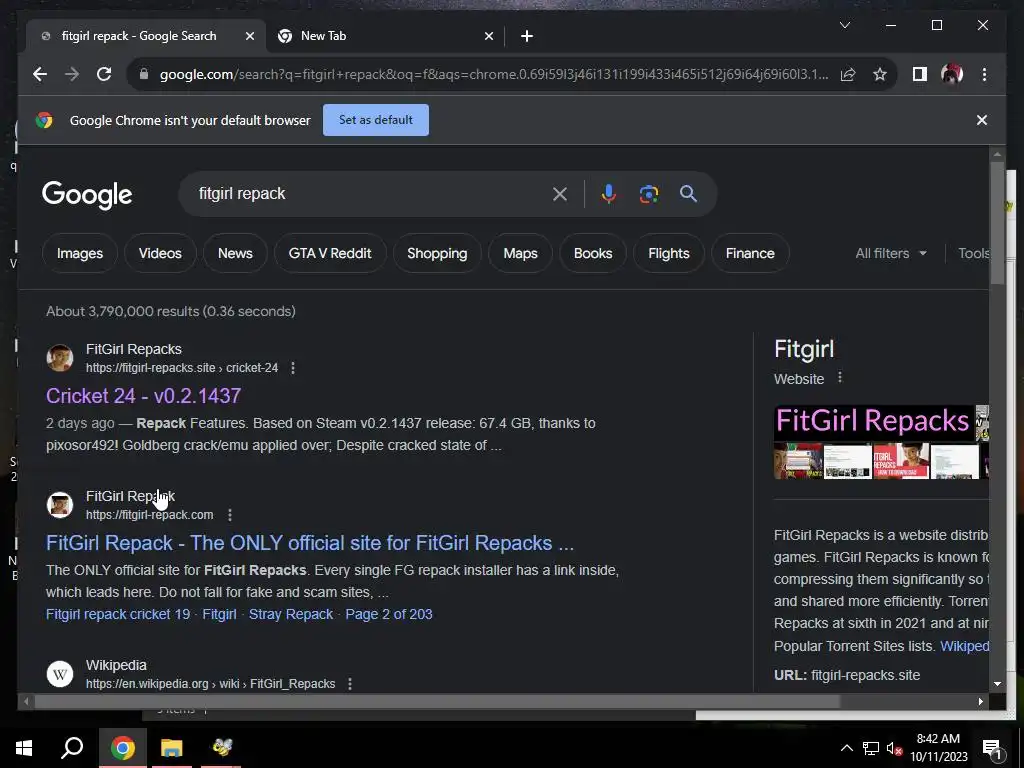Image resolution: width=1024 pixels, height=768 pixels.
Task: Expand the All filters dropdown
Action: coord(891,253)
